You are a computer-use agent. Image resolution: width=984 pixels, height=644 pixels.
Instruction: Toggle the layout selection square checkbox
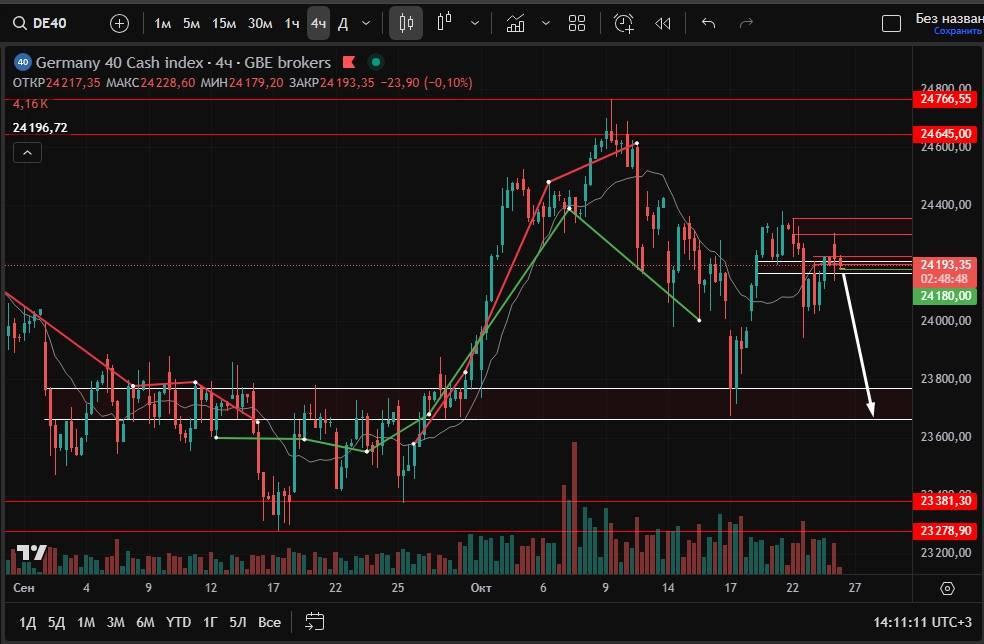click(890, 23)
